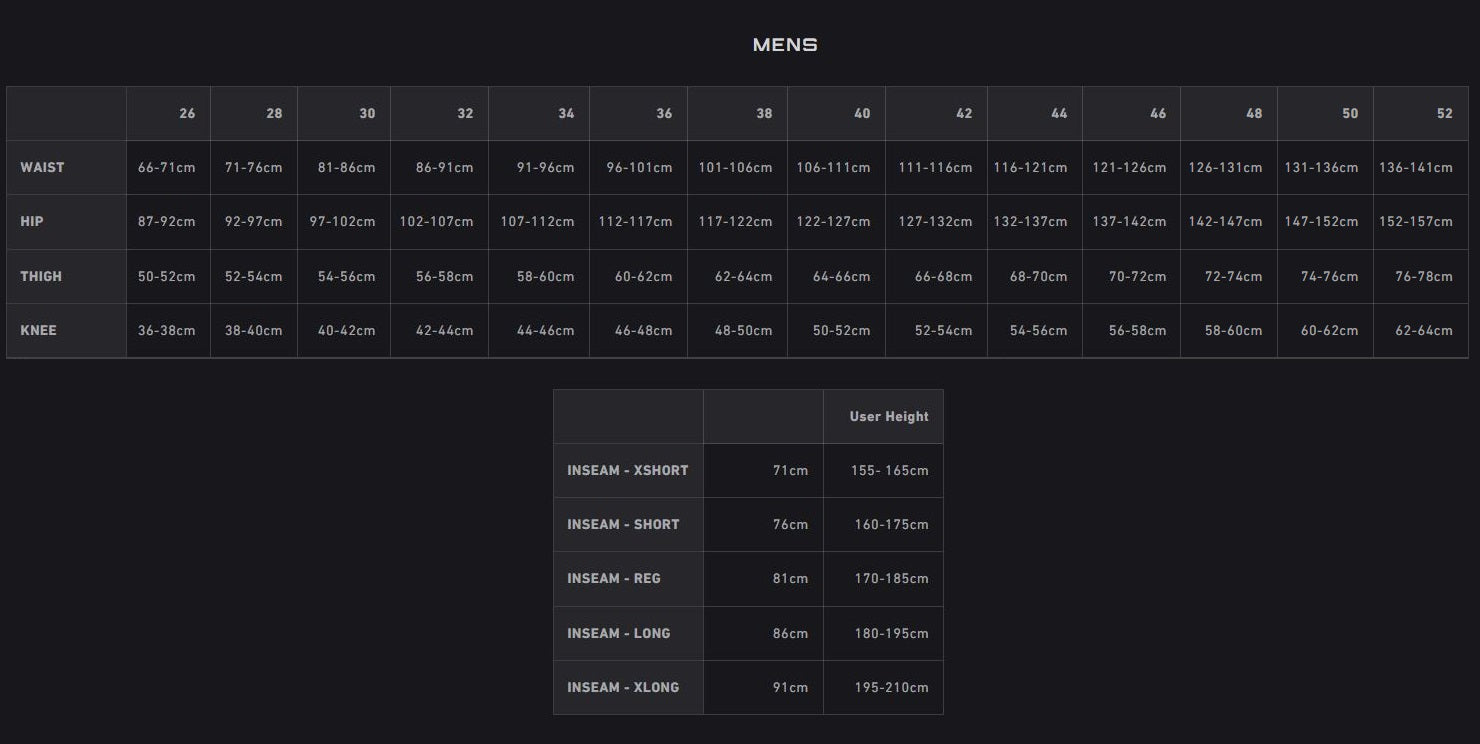
Task: Click the 86cm inseam length cell
Action: pyautogui.click(x=790, y=634)
